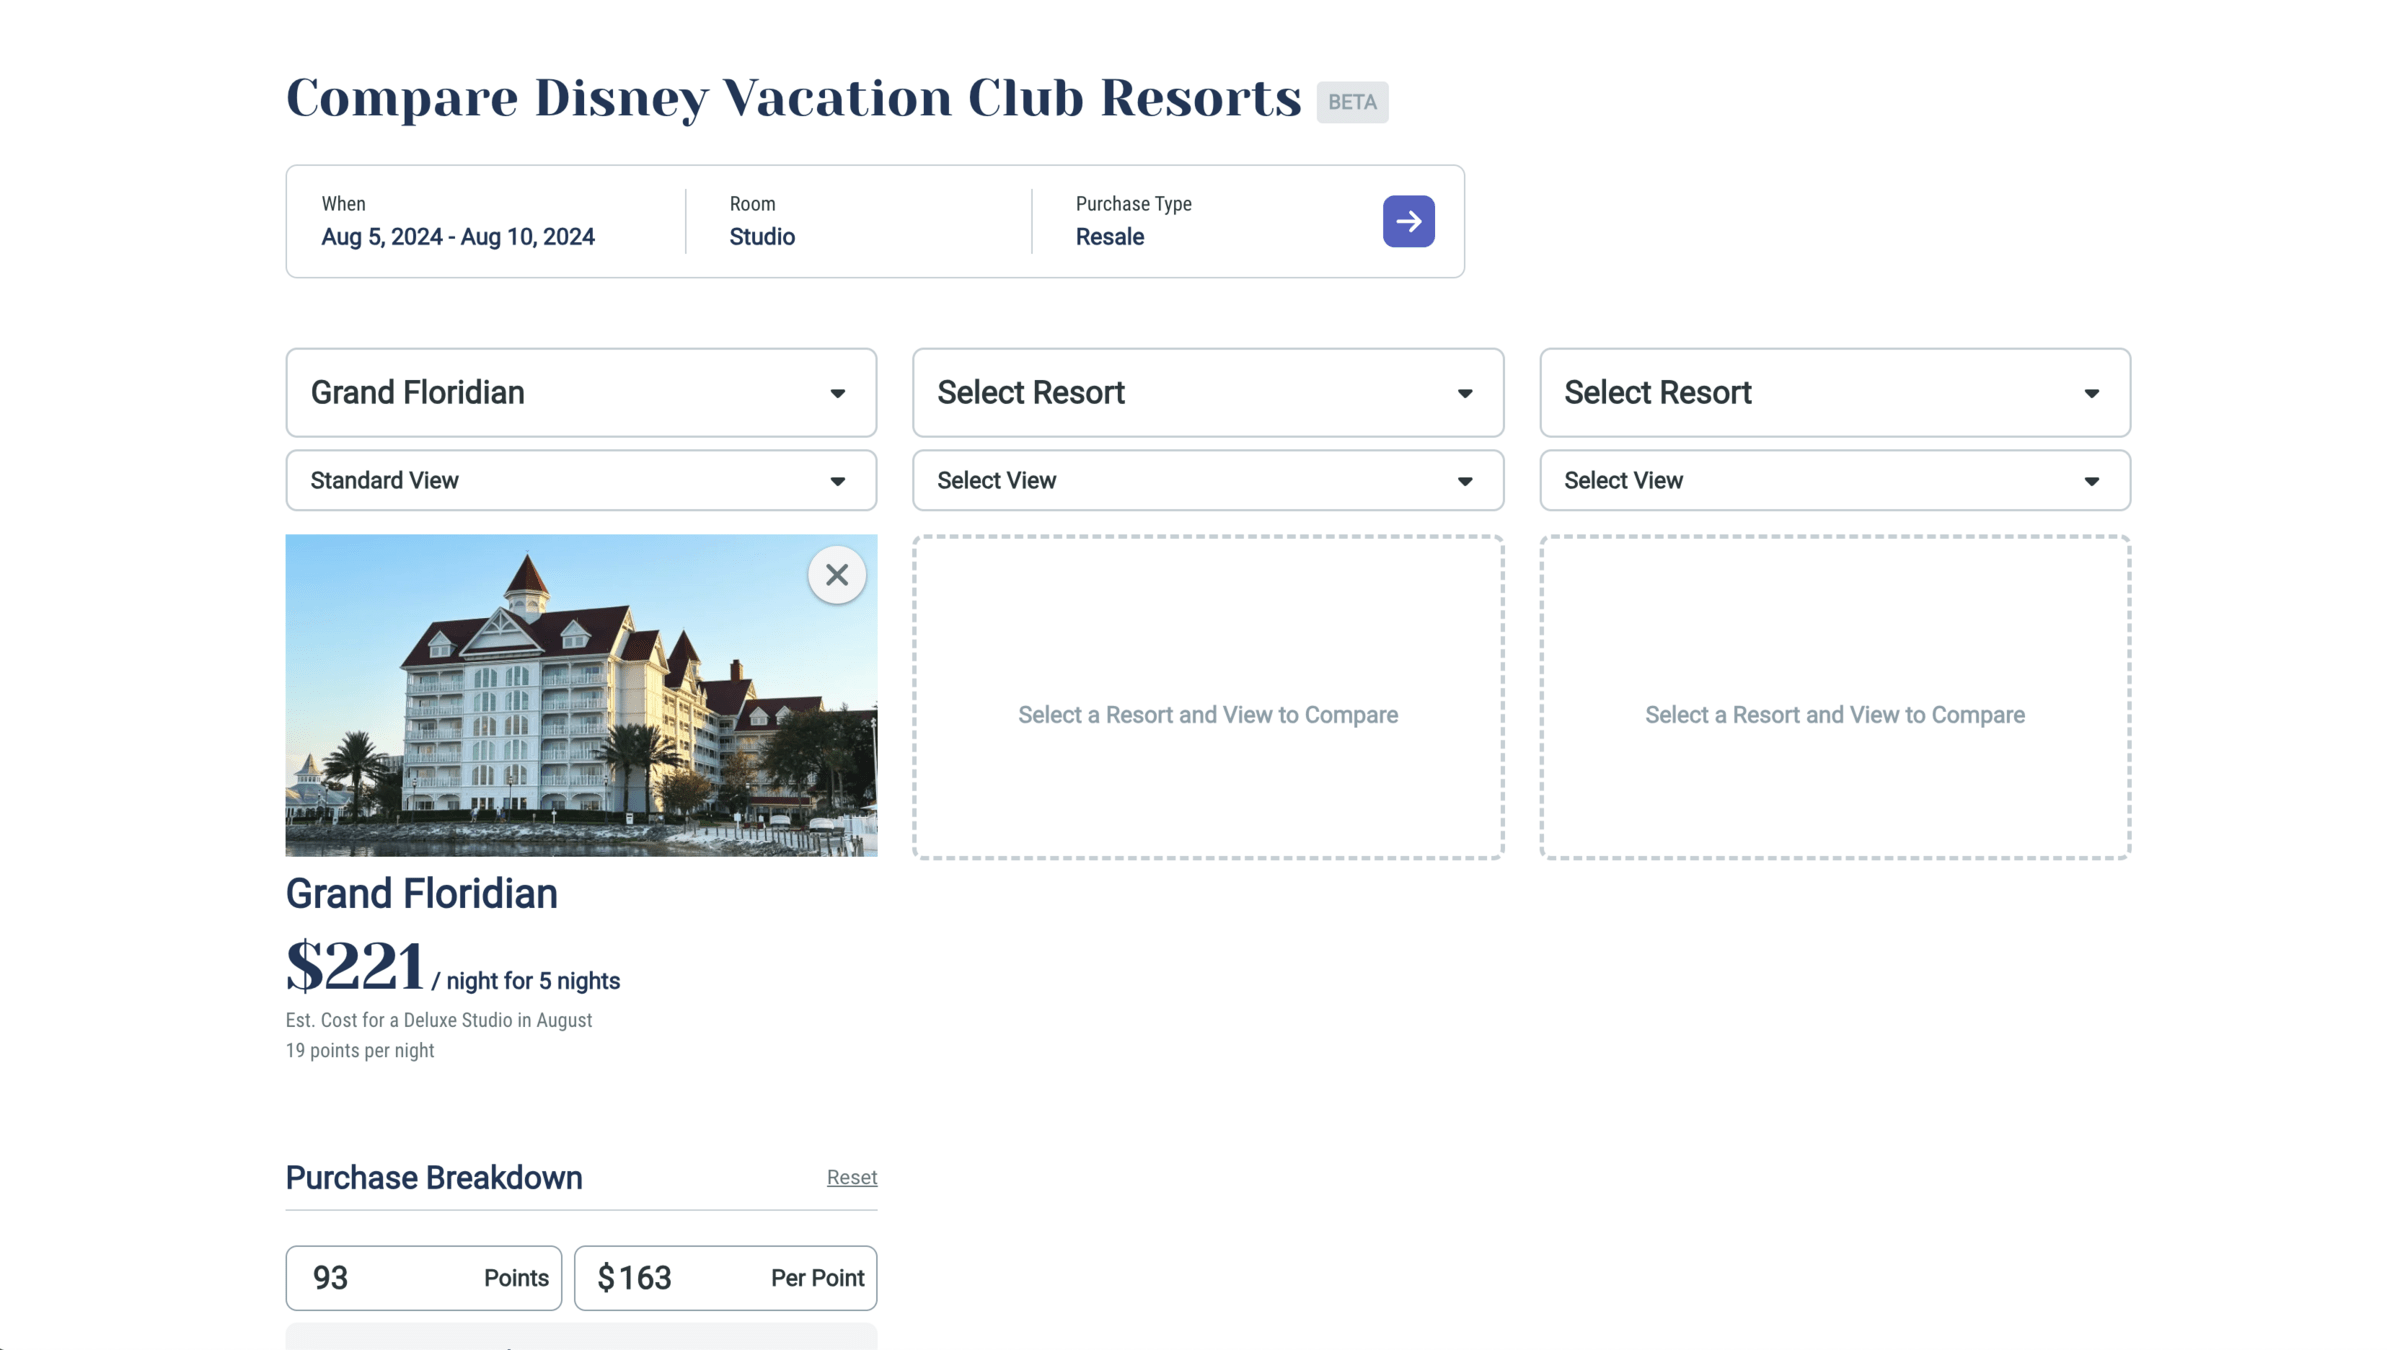Click the BETA badge next to title
Screen dimensions: 2387x1350
(x=1352, y=102)
